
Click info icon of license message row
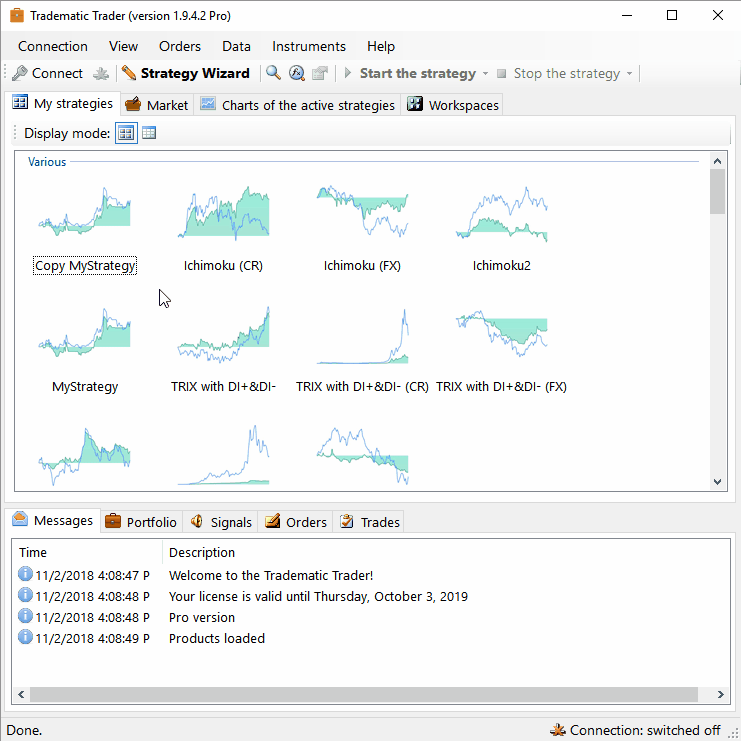pyautogui.click(x=25, y=595)
